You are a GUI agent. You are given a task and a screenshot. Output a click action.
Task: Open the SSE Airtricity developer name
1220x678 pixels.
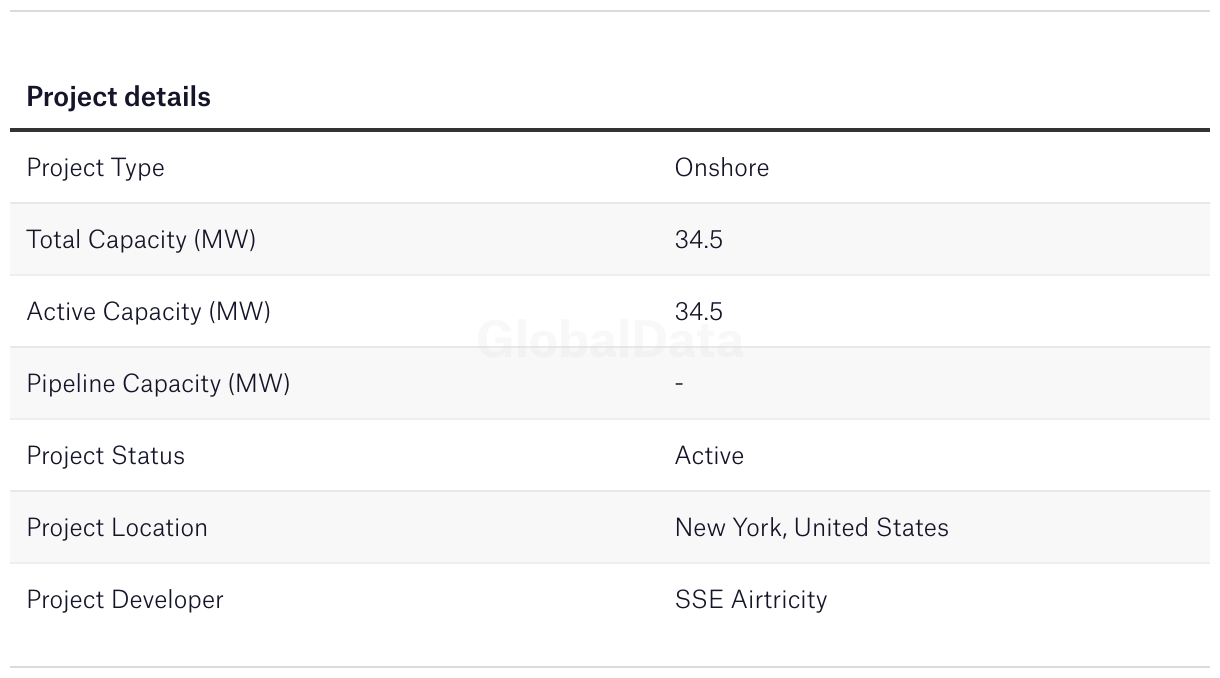pos(751,600)
